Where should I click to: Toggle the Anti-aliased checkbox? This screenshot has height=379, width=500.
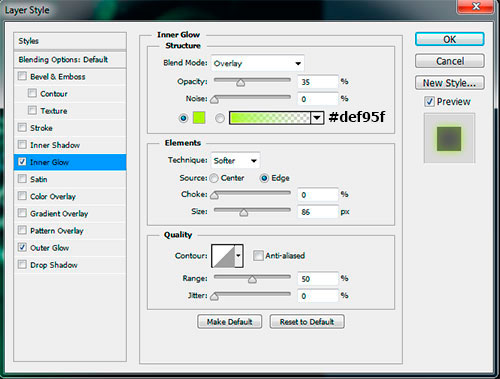(258, 256)
